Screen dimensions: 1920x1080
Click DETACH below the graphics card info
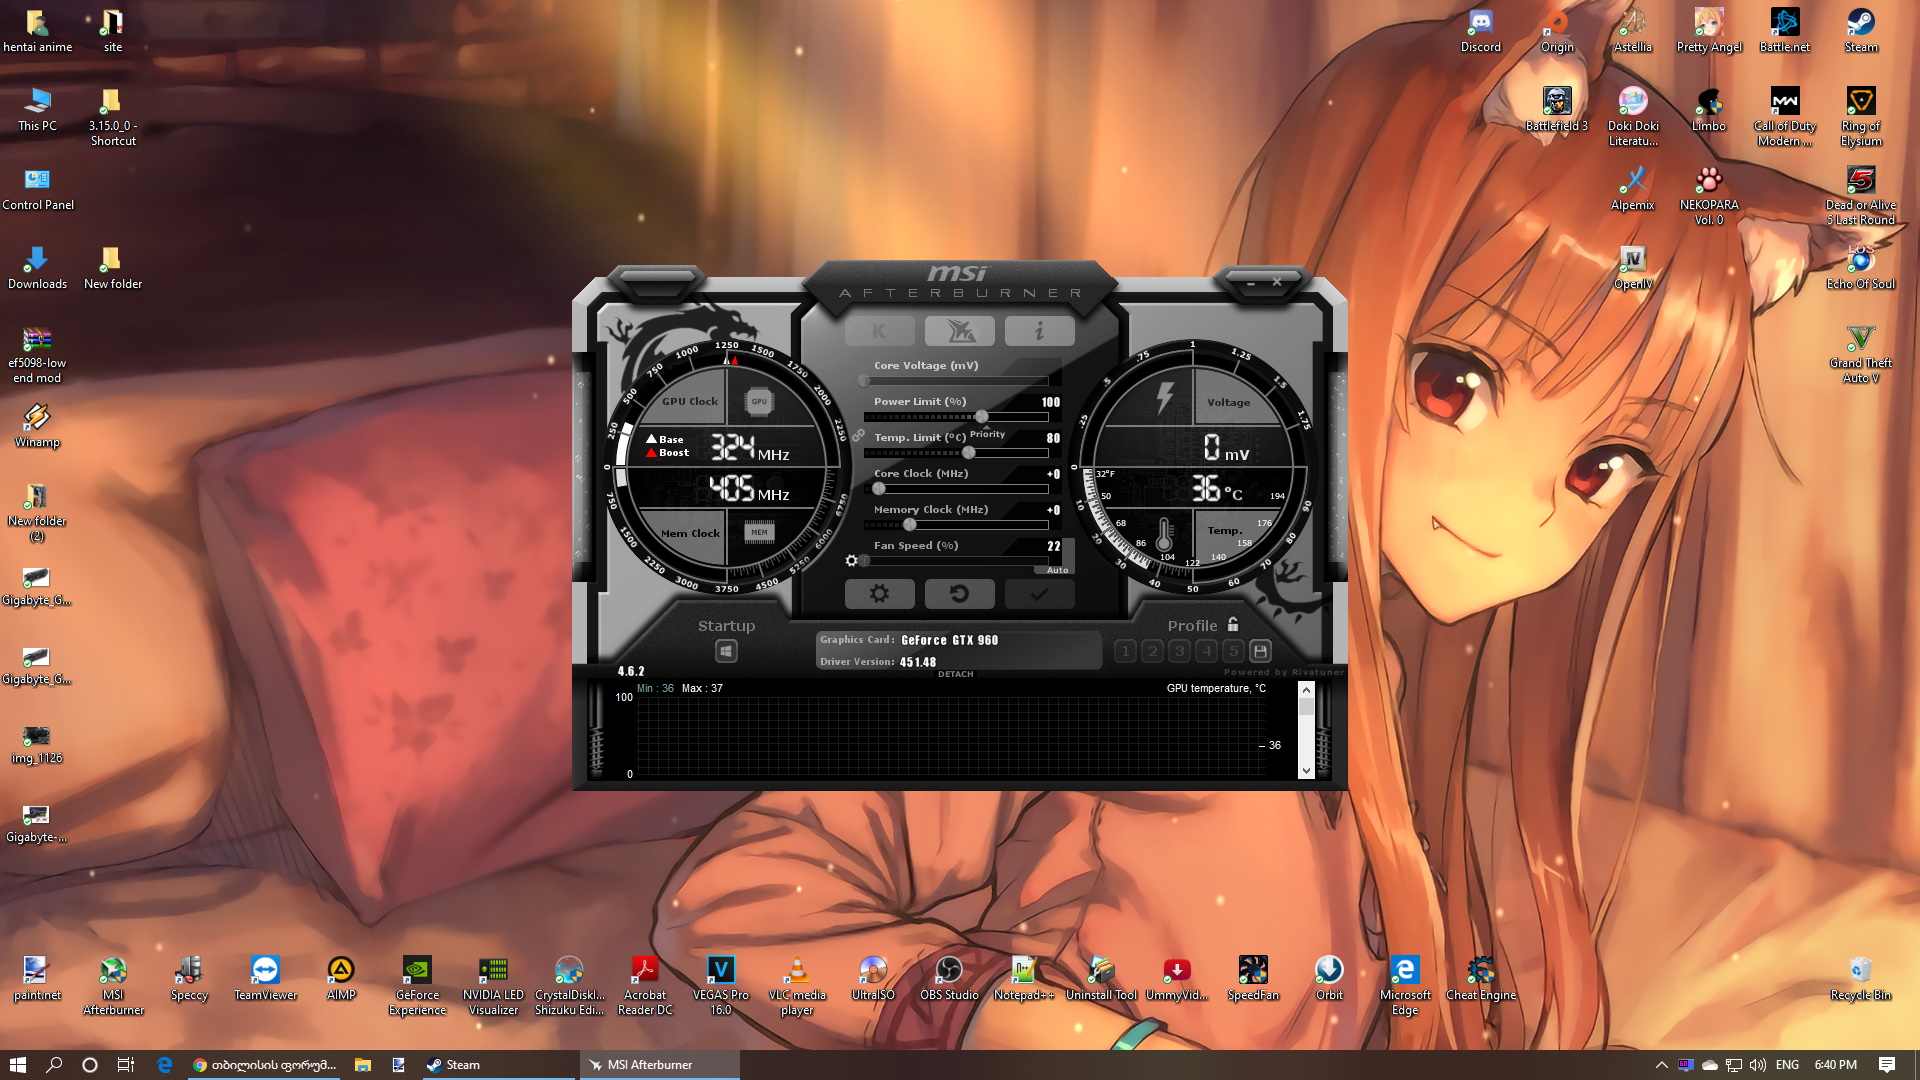click(x=955, y=674)
